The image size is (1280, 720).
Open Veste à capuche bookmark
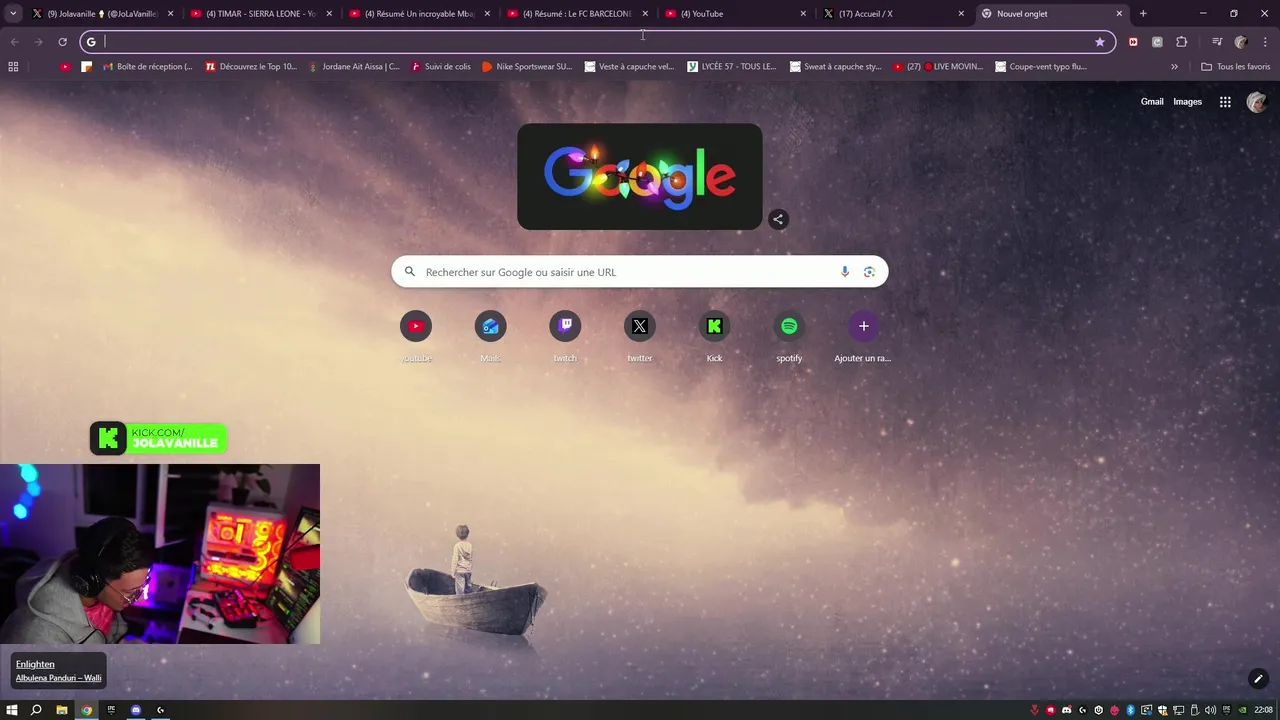point(629,67)
